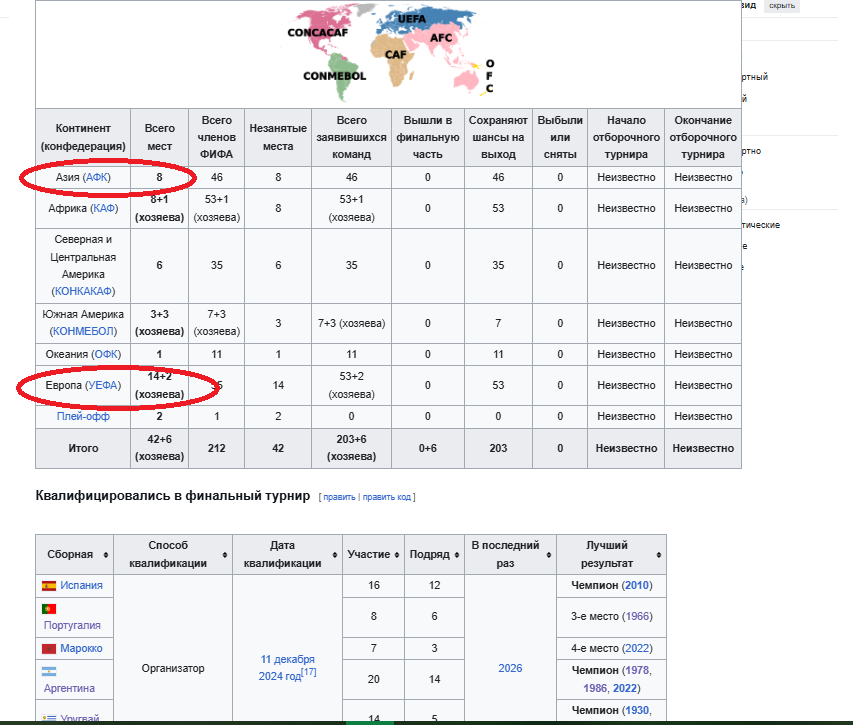Click the 212 total FIFA members cell
Screen dimensions: 853x725
tap(217, 448)
